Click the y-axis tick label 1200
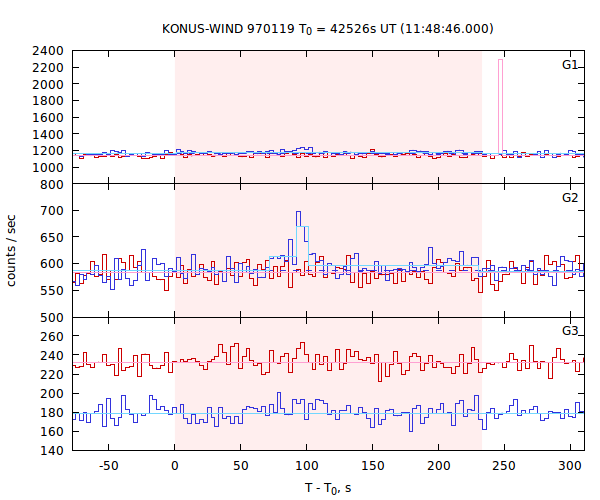600x500 pixels. point(48,151)
